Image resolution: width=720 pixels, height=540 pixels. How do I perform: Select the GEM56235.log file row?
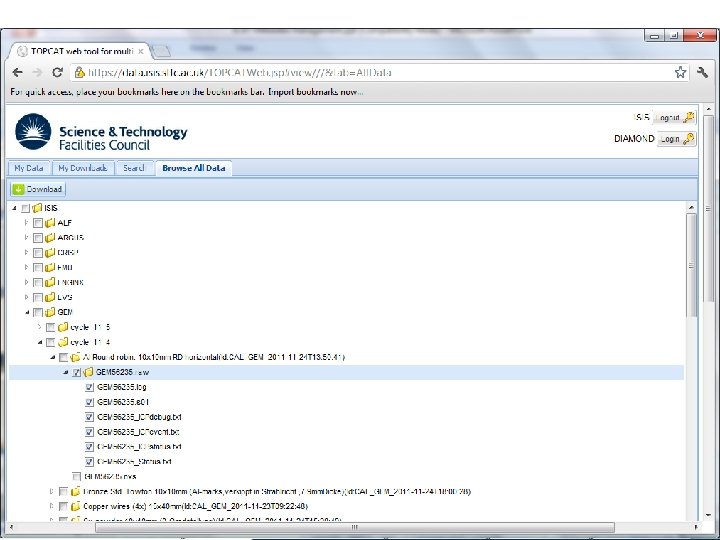pyautogui.click(x=122, y=387)
